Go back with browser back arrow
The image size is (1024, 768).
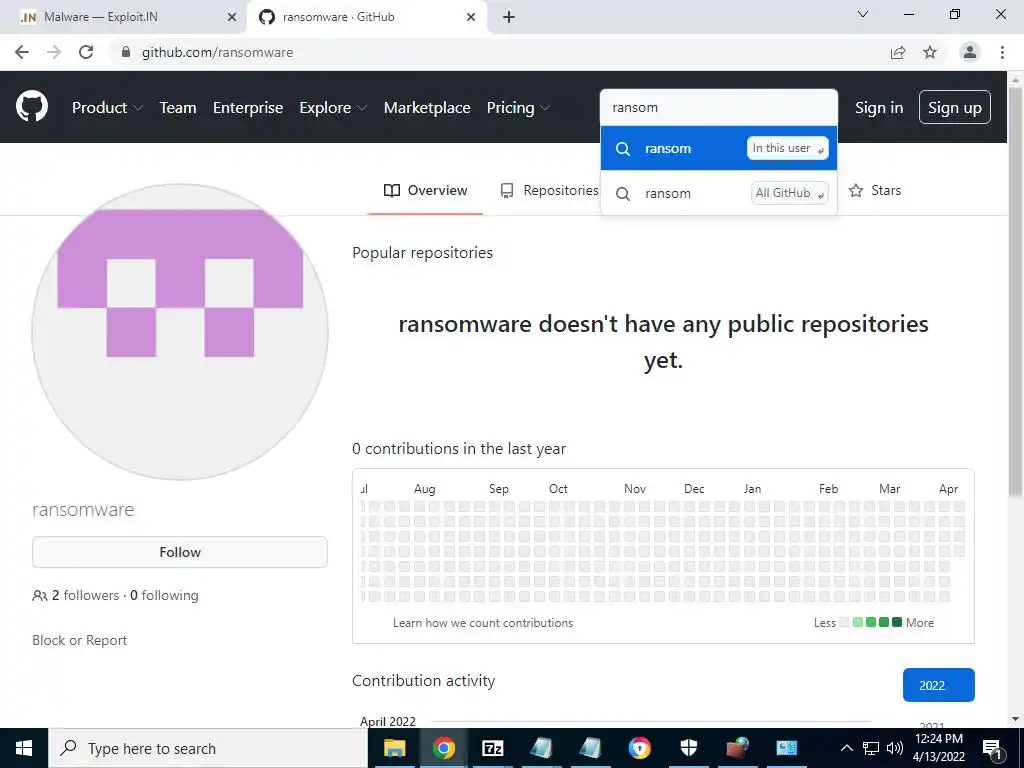(22, 52)
